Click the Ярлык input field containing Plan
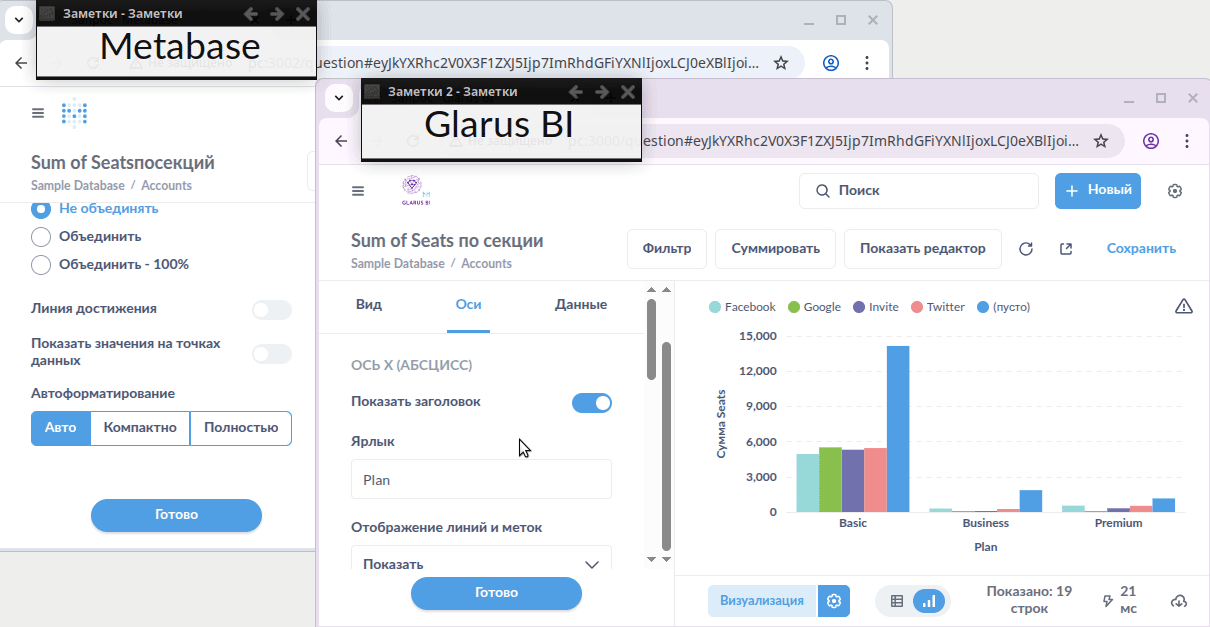The height and width of the screenshot is (627, 1210). click(481, 480)
